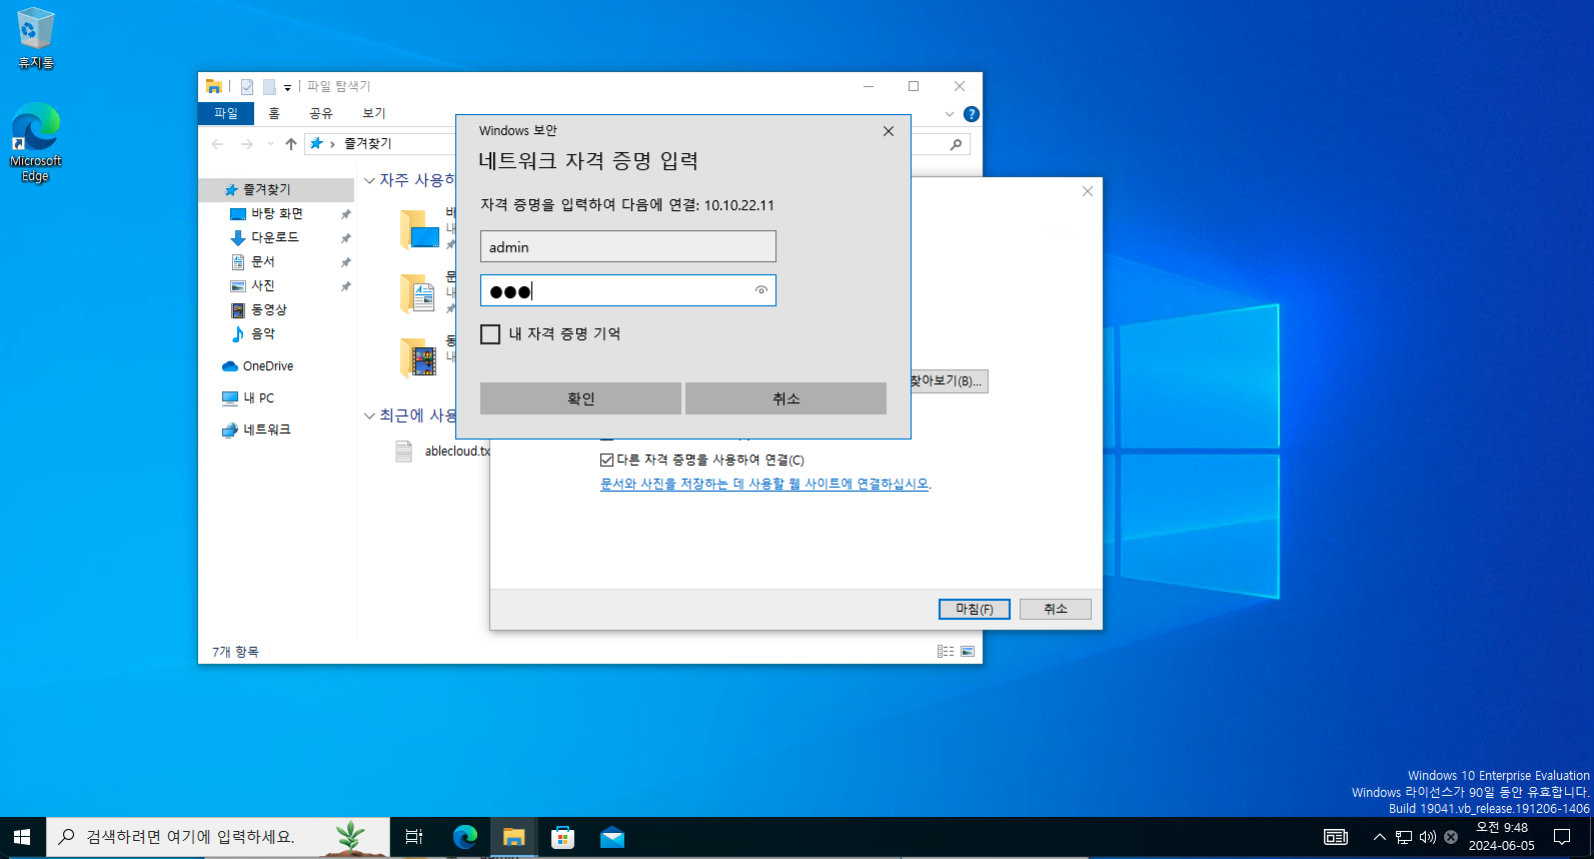Open the 파일 ribbon tab
Viewport: 1594px width, 859px height.
pos(226,113)
